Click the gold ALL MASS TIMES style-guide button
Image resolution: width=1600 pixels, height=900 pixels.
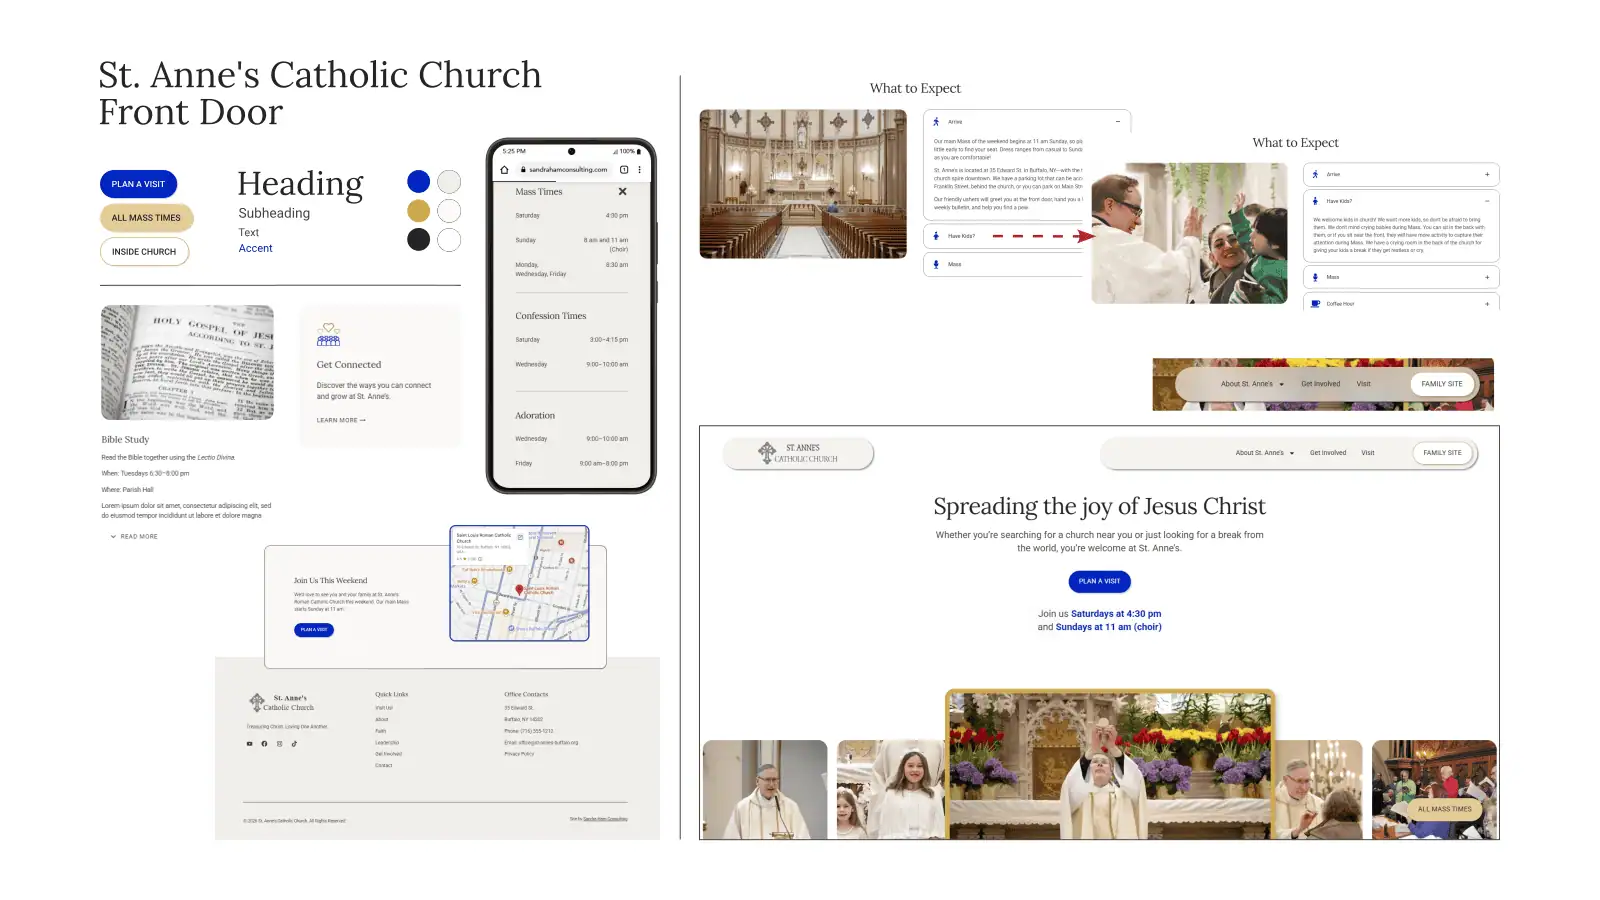point(146,218)
